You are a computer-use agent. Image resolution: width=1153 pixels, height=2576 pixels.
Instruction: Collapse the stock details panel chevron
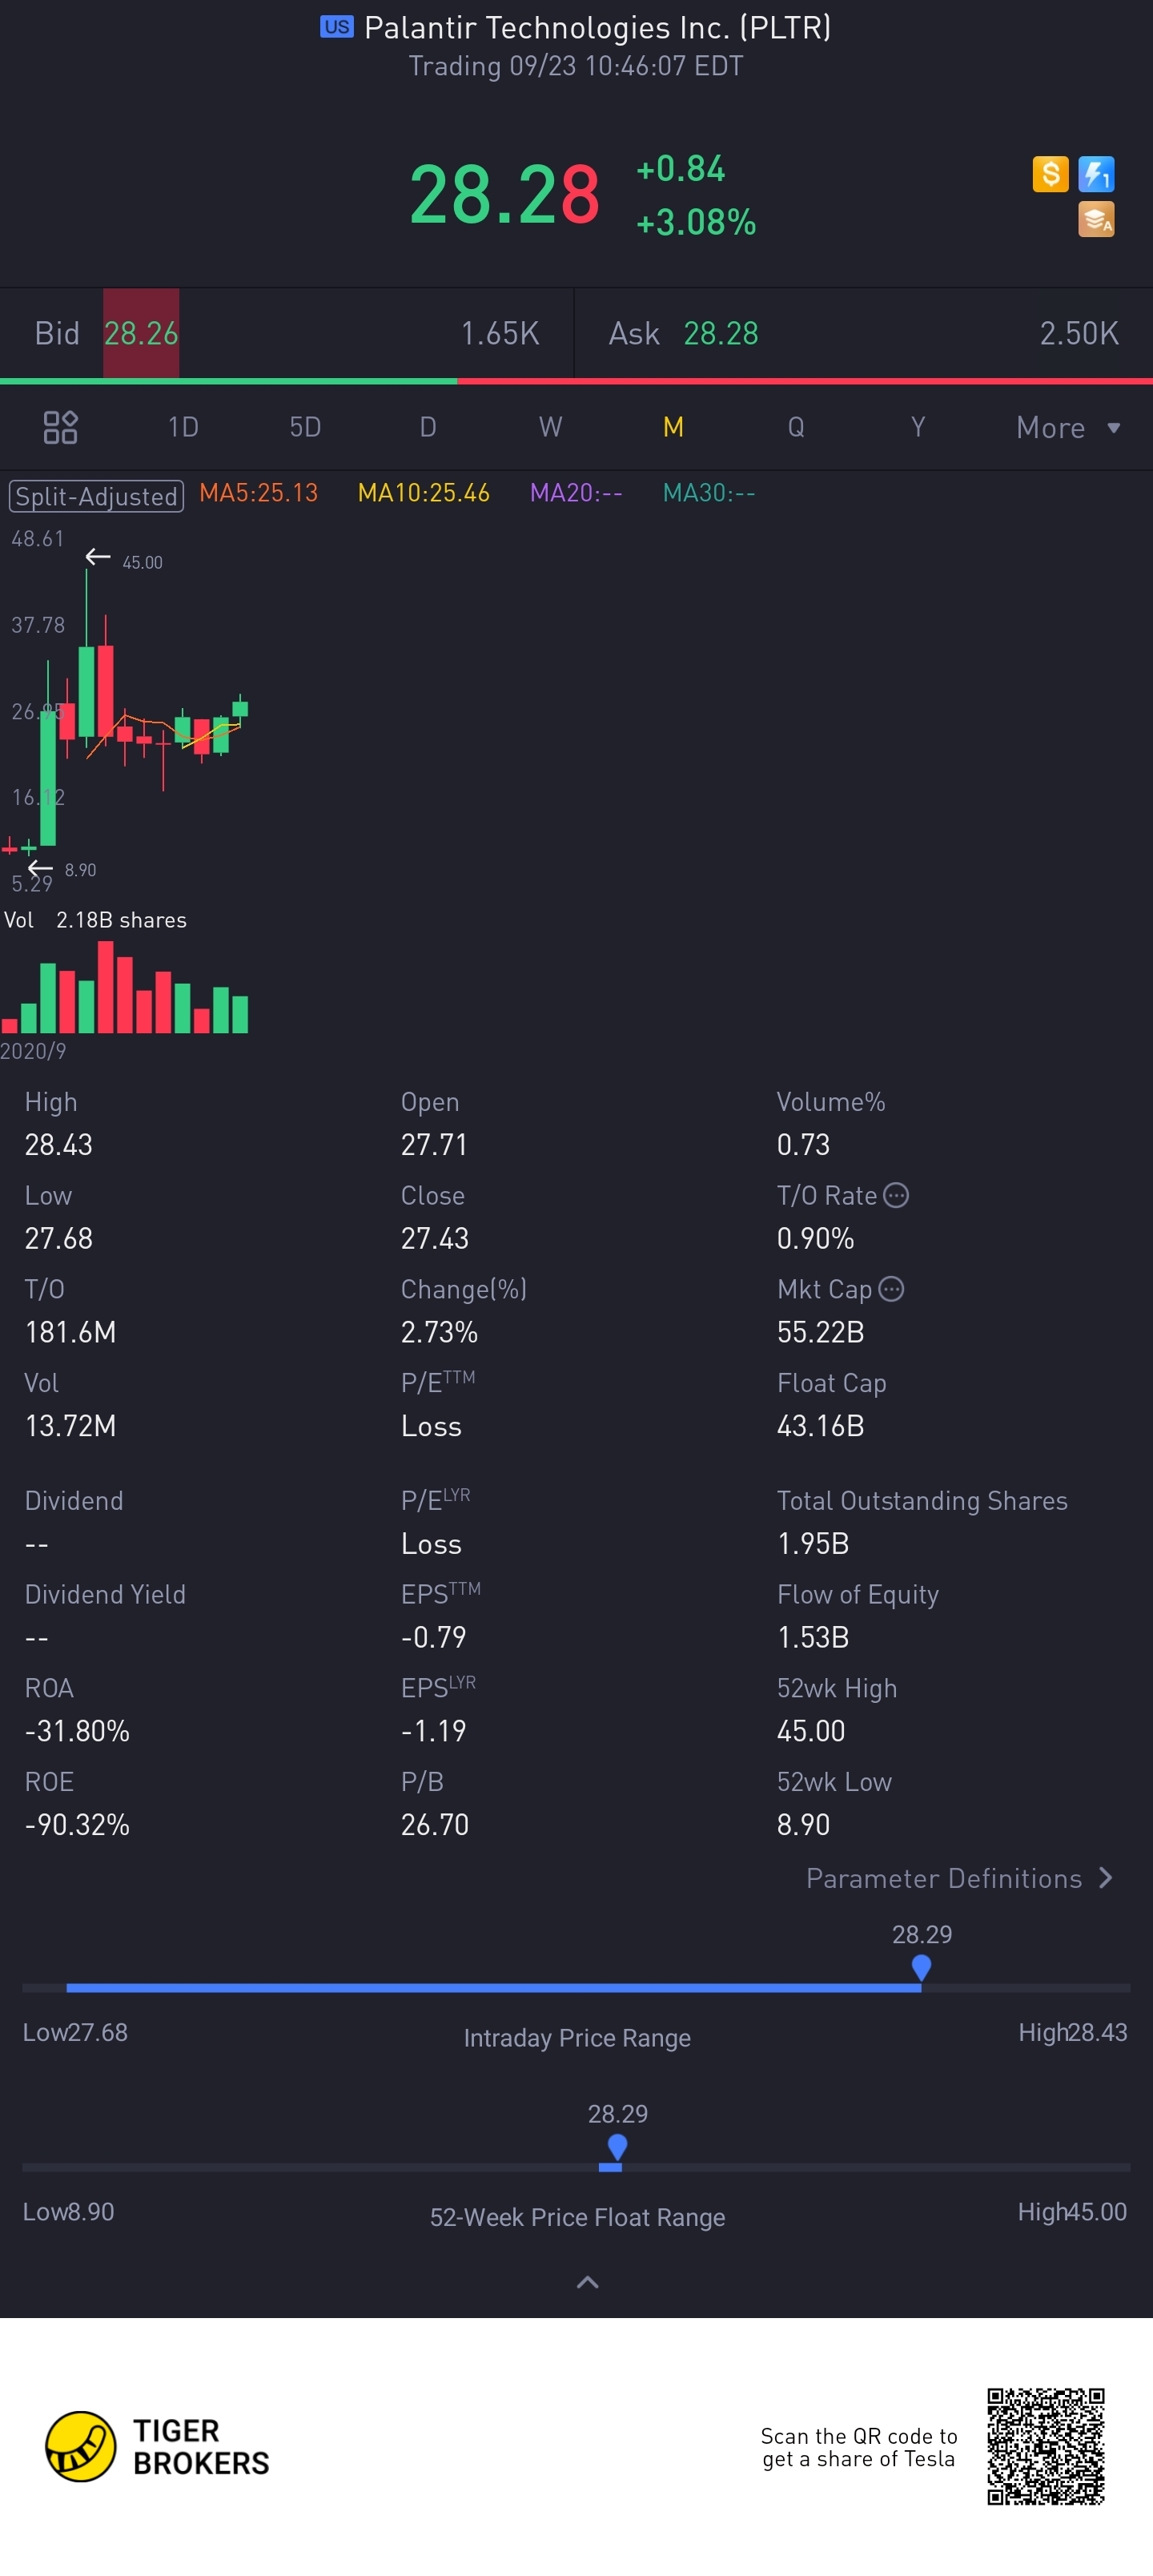[x=588, y=2282]
